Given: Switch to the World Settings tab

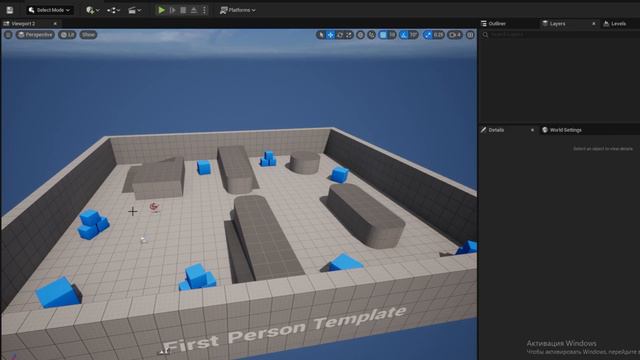Looking at the screenshot, I should point(562,130).
